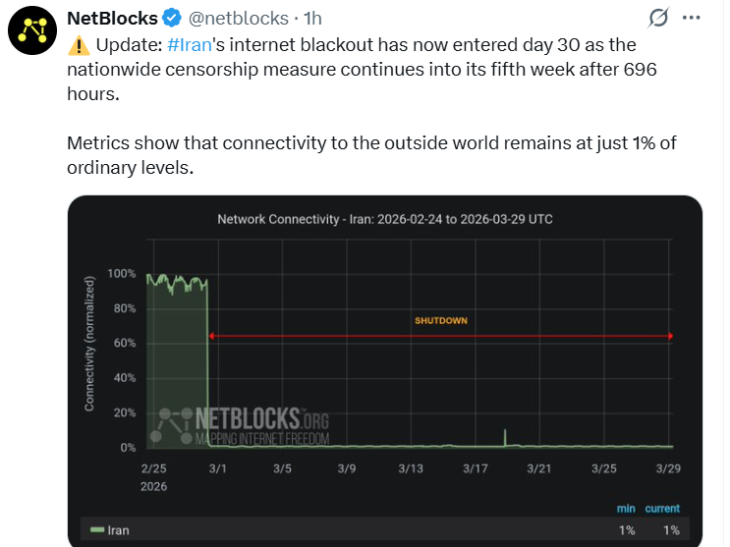Viewport: 730px width, 547px height.
Task: Click the small connectivity spike near 3/19
Action: 505,437
